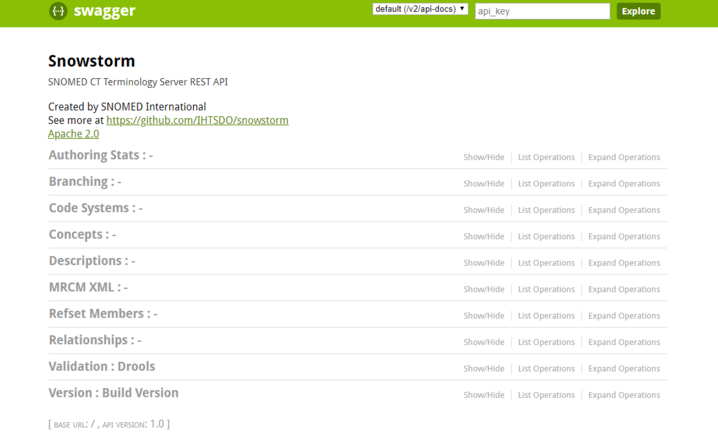The height and width of the screenshot is (441, 718).
Task: Click Show/Hide for Version : Build Version
Action: tap(484, 395)
